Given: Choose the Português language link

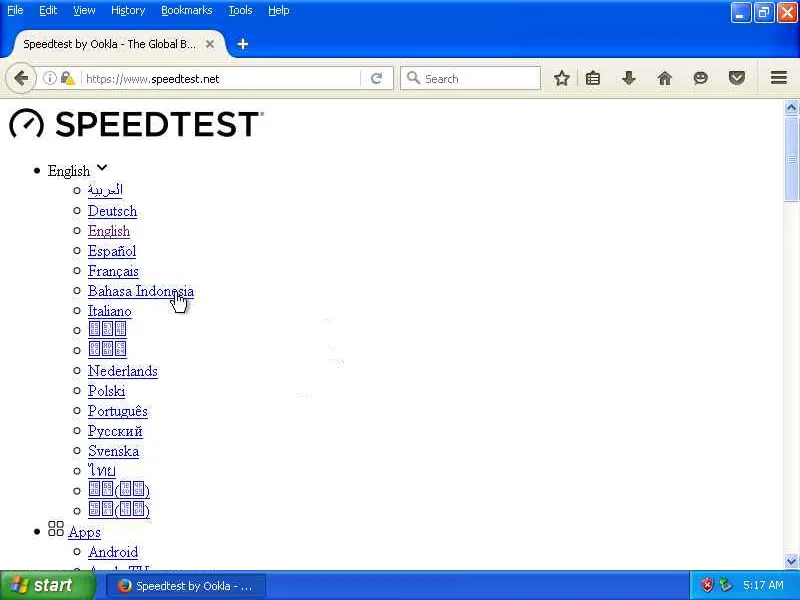Looking at the screenshot, I should [x=117, y=411].
